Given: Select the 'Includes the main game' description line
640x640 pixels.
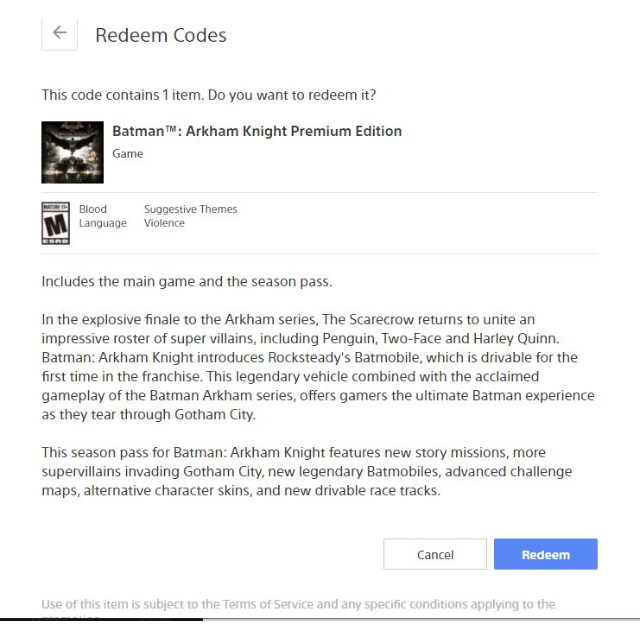Looking at the screenshot, I should coord(187,282).
